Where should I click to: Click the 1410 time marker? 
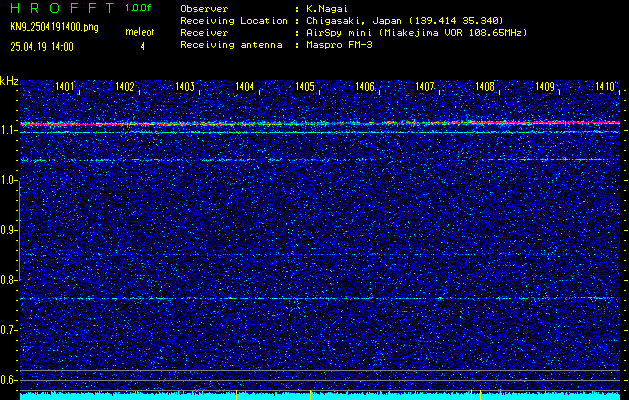(605, 86)
